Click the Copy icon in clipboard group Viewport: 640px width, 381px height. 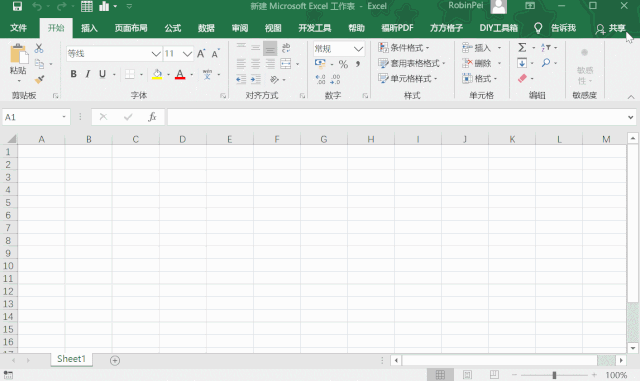tap(39, 64)
